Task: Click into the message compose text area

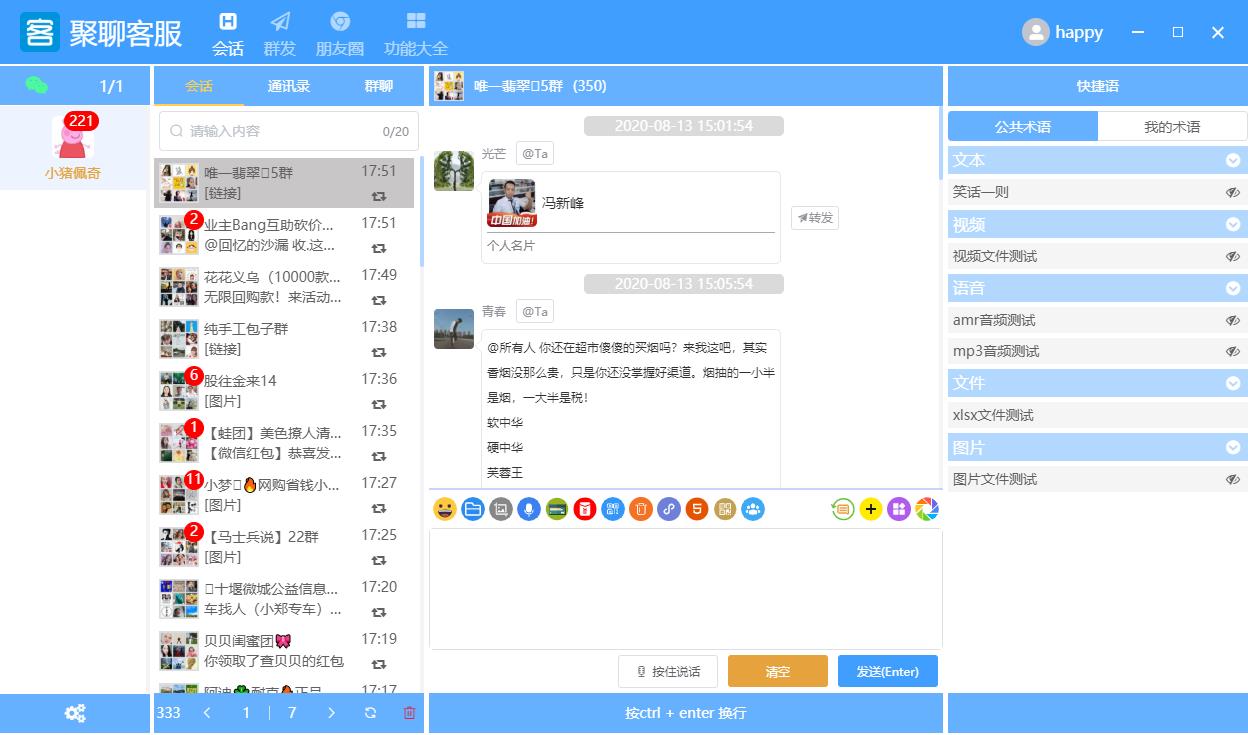Action: [686, 588]
